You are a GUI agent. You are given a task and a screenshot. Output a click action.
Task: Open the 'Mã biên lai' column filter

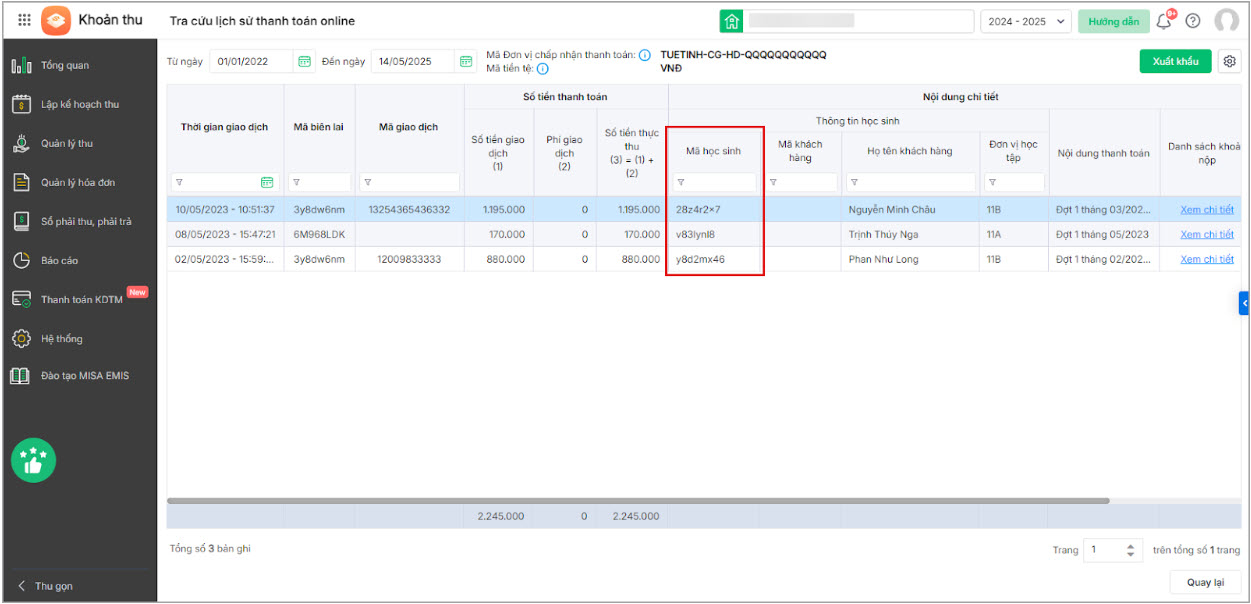coord(295,183)
